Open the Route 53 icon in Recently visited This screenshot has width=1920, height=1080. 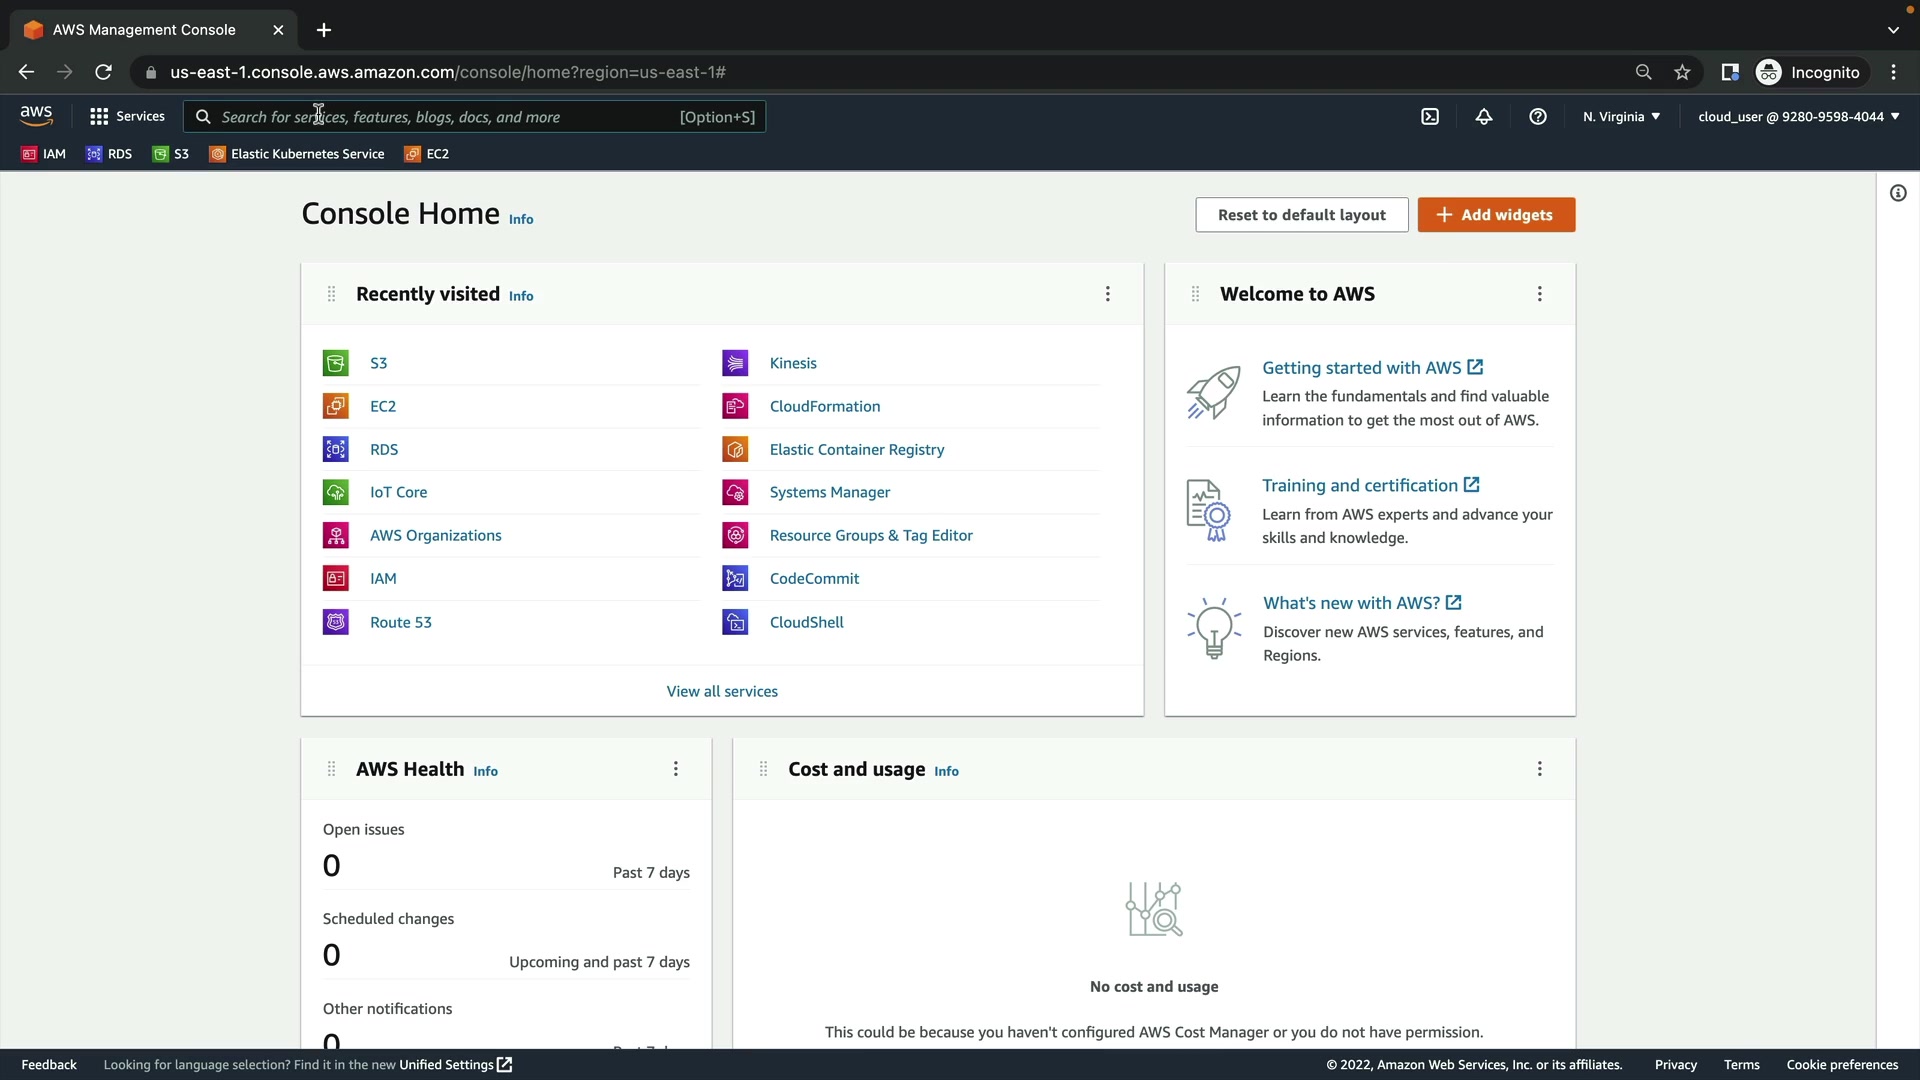click(x=336, y=622)
